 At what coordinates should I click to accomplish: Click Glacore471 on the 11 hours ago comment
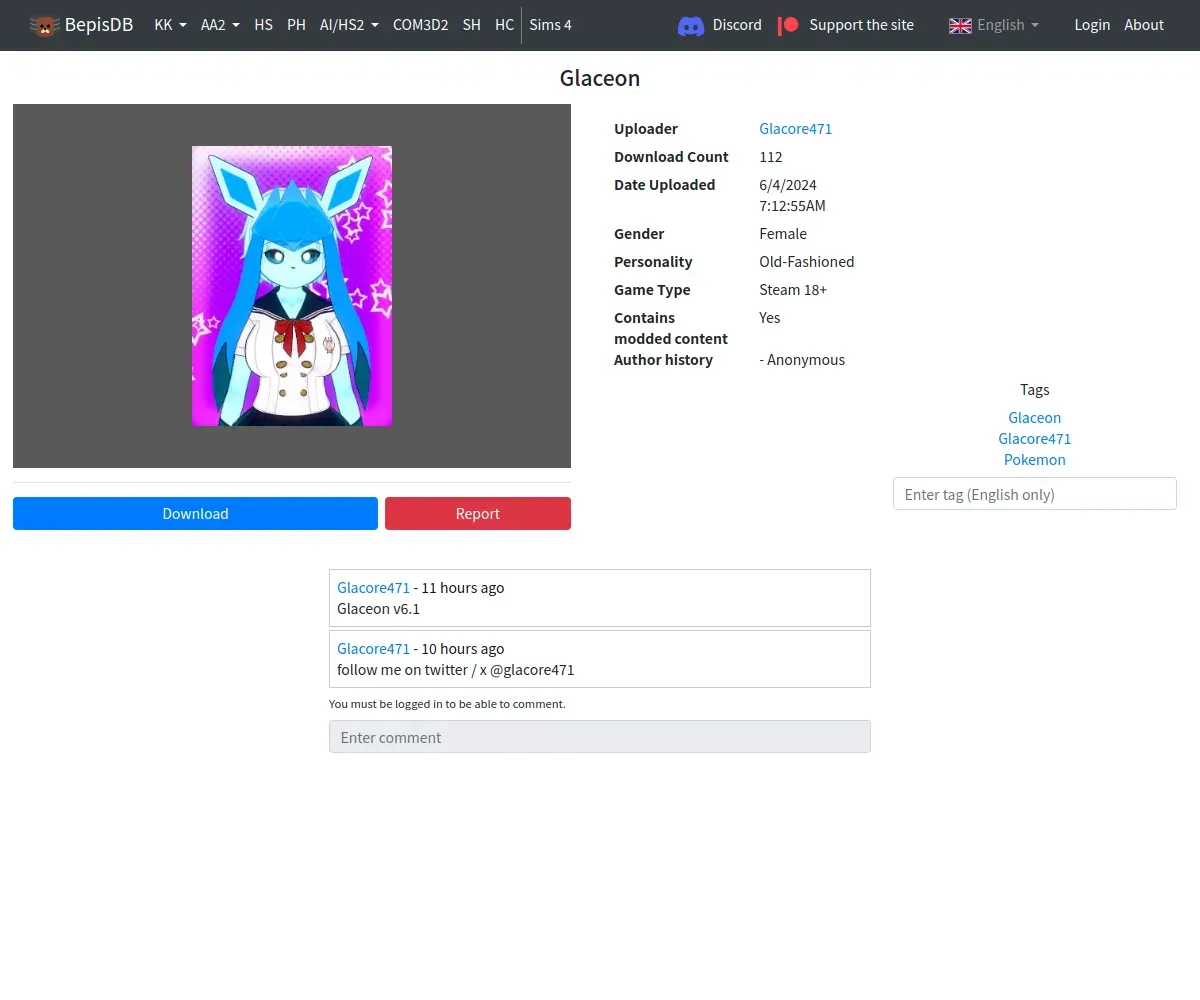[373, 588]
